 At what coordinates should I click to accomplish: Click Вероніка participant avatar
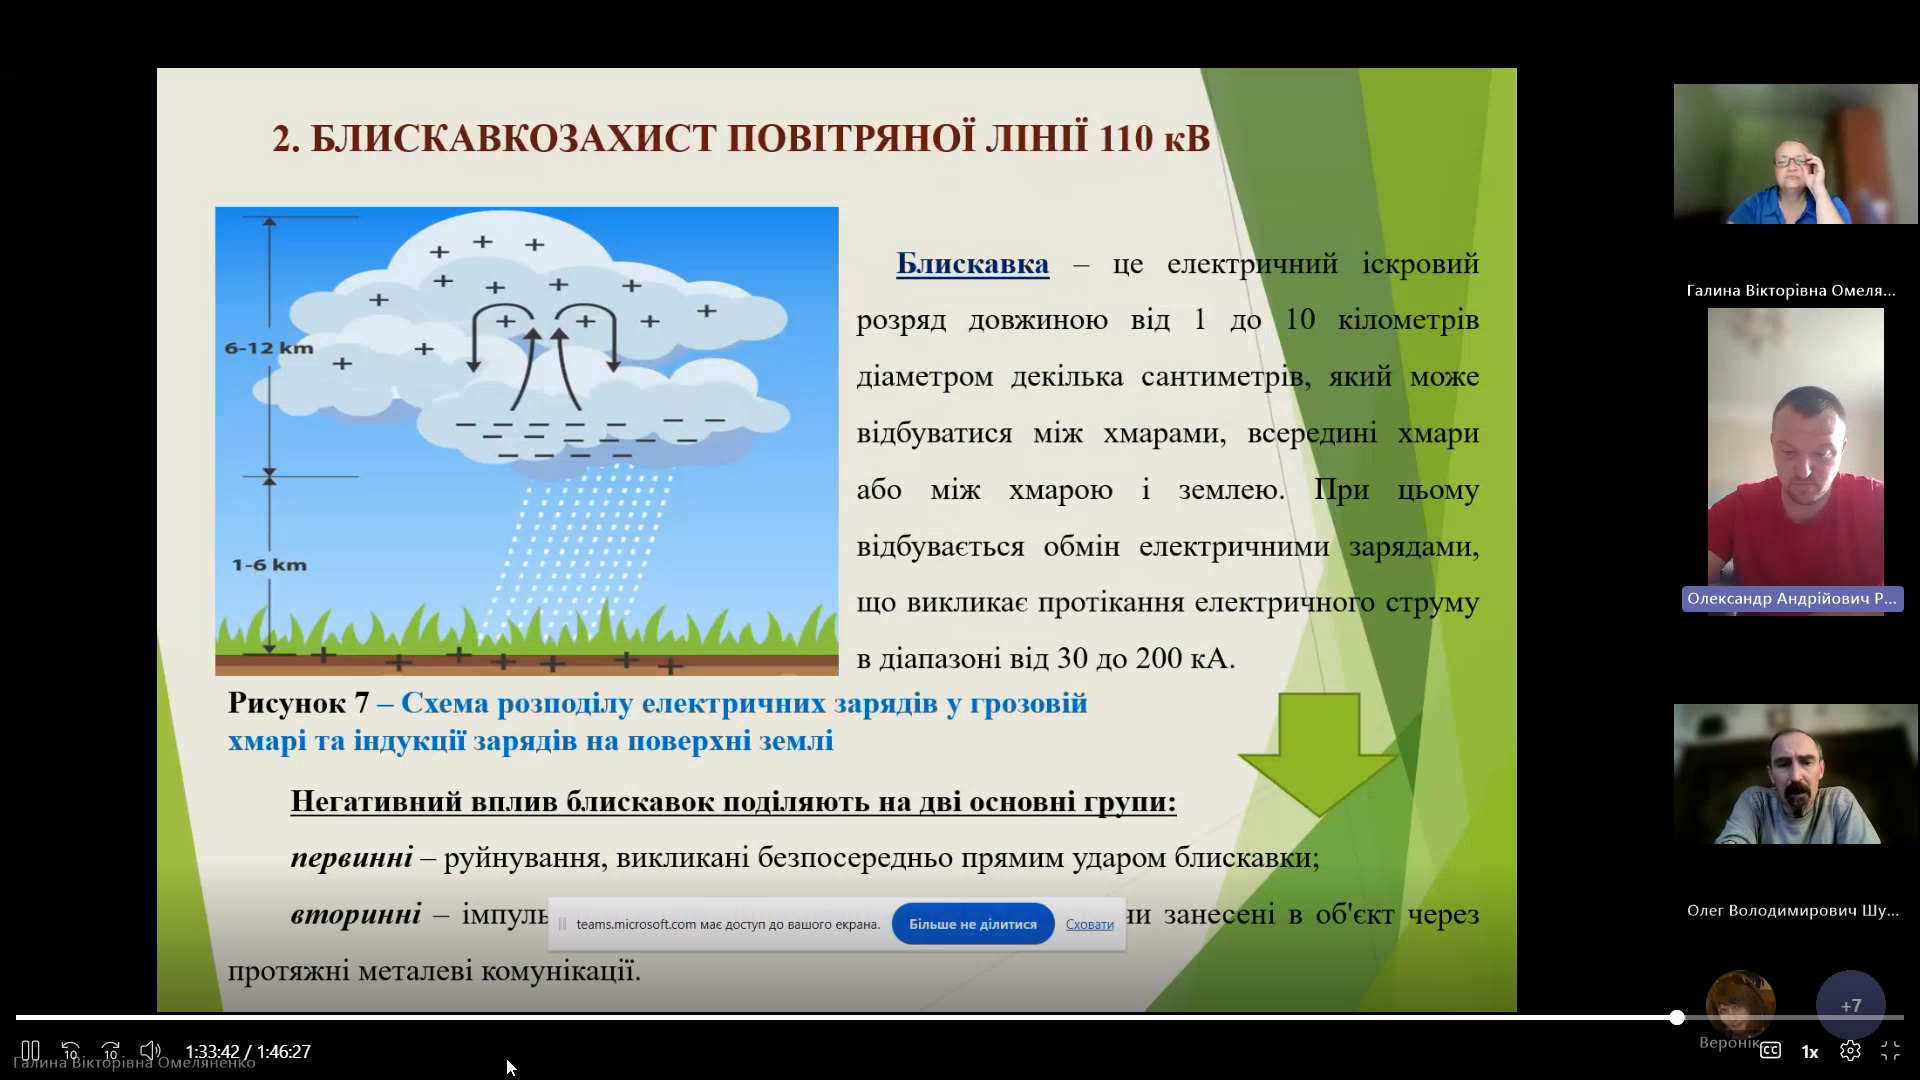(1741, 1004)
